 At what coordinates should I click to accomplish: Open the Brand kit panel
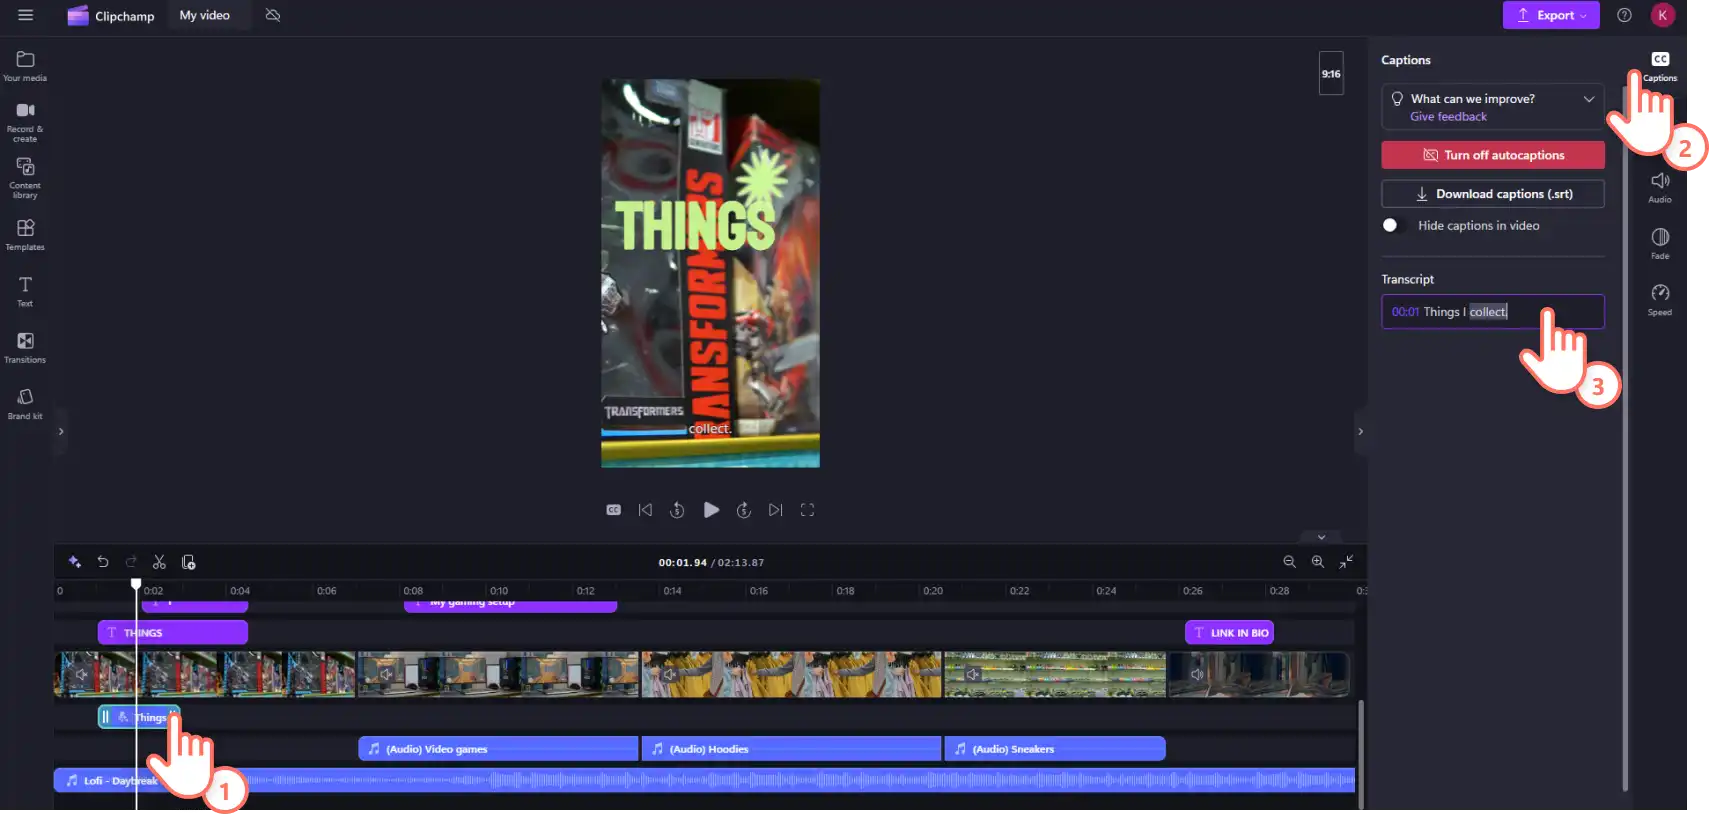(25, 403)
